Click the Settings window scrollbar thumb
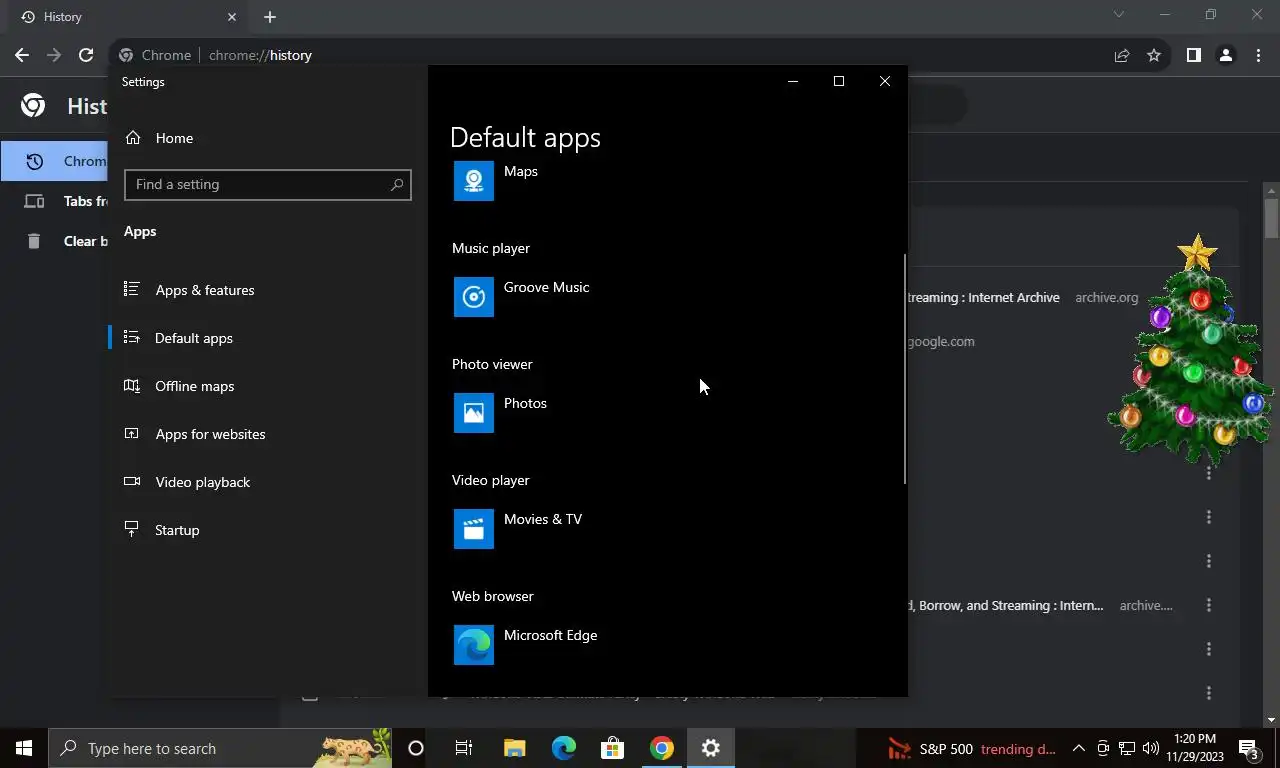The height and width of the screenshot is (768, 1280). [905, 368]
